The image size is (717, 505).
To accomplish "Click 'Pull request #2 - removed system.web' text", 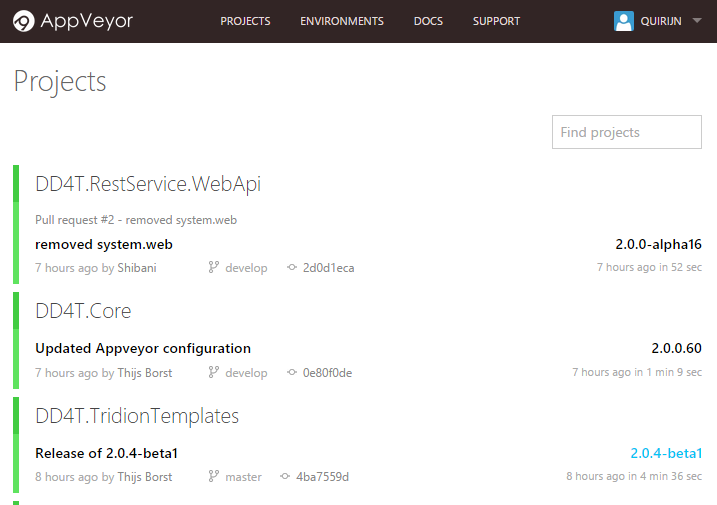I will click(x=136, y=220).
